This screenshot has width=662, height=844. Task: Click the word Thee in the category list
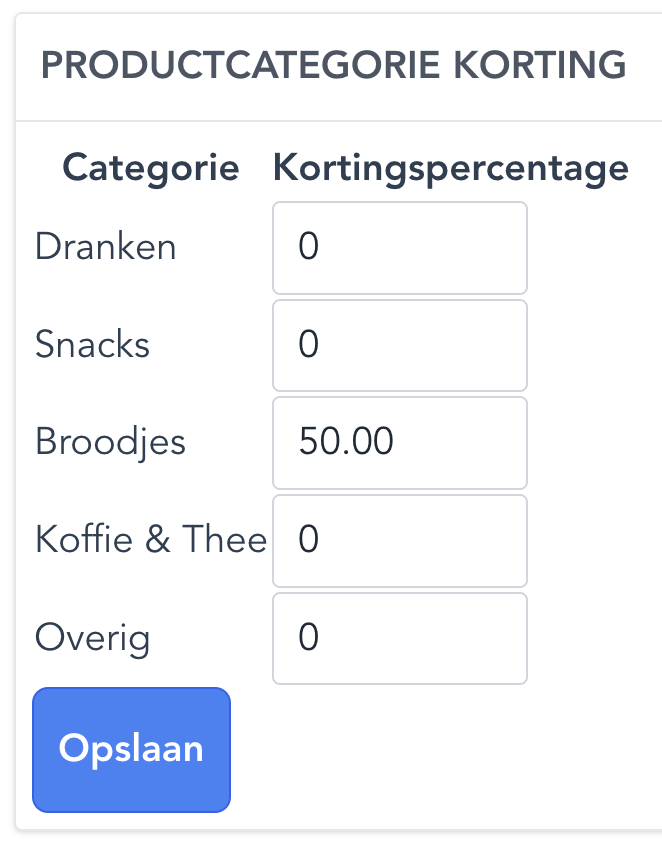pos(224,540)
